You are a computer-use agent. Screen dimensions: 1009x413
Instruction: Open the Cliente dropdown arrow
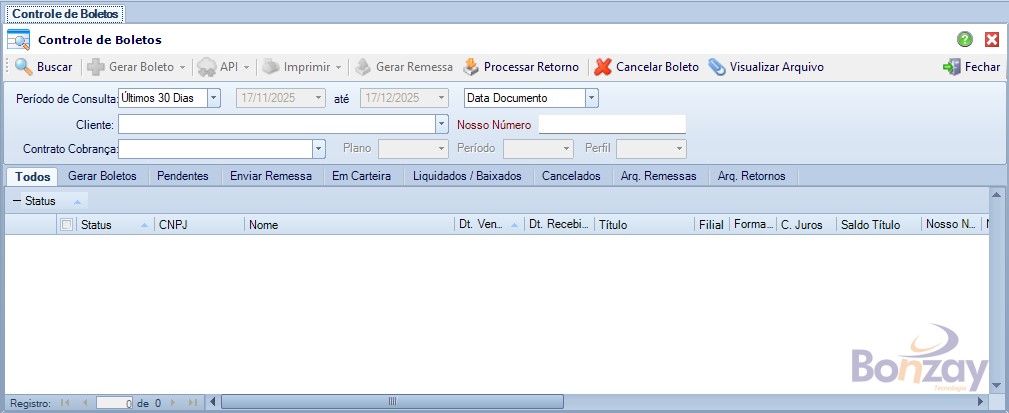[x=441, y=124]
